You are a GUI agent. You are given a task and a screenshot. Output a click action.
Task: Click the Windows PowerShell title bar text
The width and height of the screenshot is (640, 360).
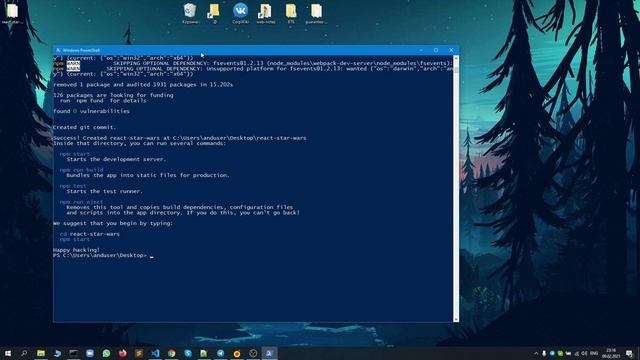click(81, 50)
